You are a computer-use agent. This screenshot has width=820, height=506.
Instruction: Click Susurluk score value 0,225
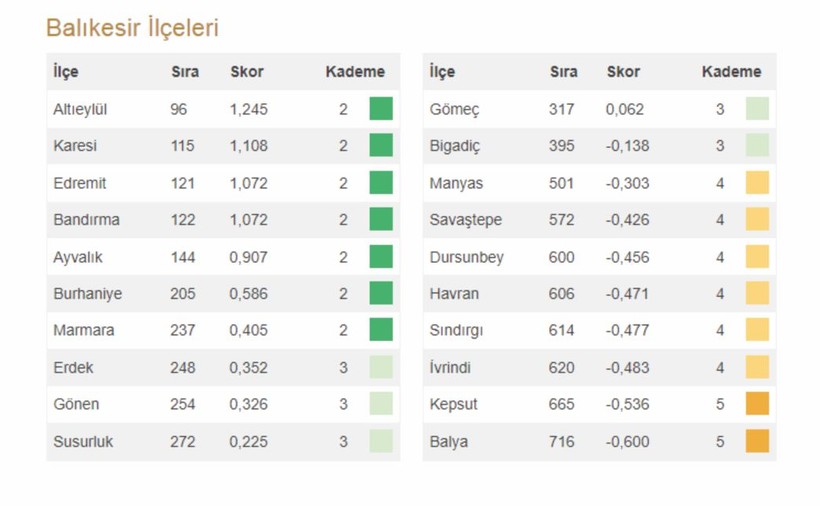click(x=249, y=441)
